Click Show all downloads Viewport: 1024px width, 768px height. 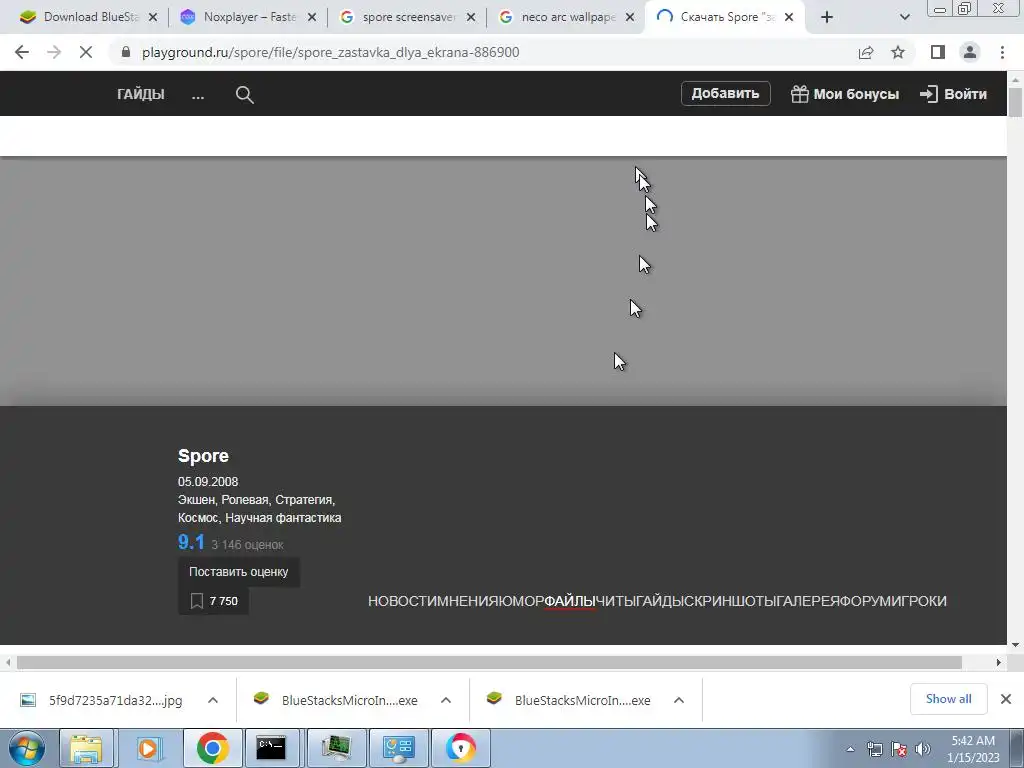point(948,699)
